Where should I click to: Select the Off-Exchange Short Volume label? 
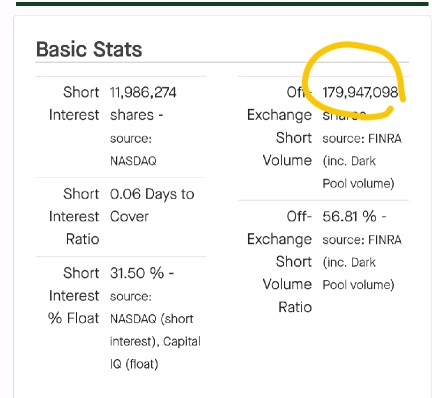coord(279,126)
